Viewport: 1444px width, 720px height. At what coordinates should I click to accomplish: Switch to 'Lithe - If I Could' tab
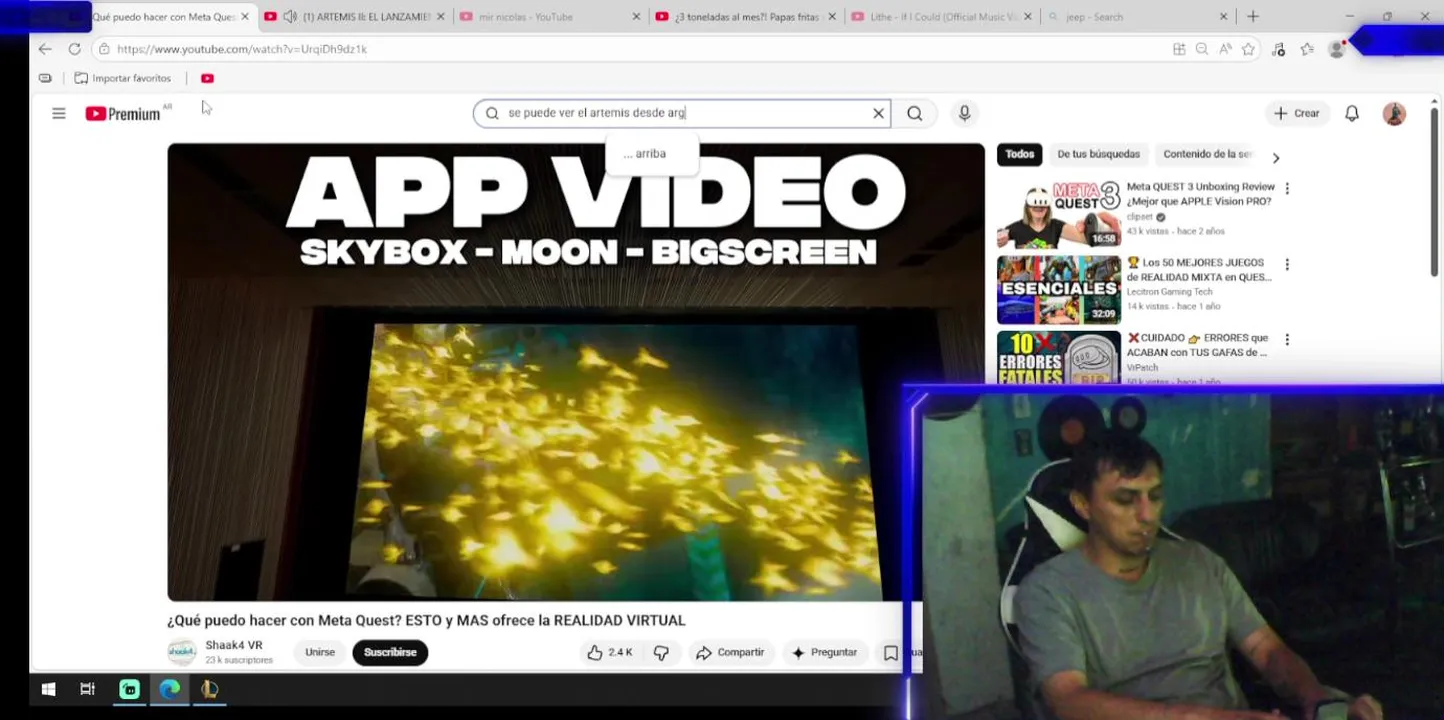tap(943, 17)
